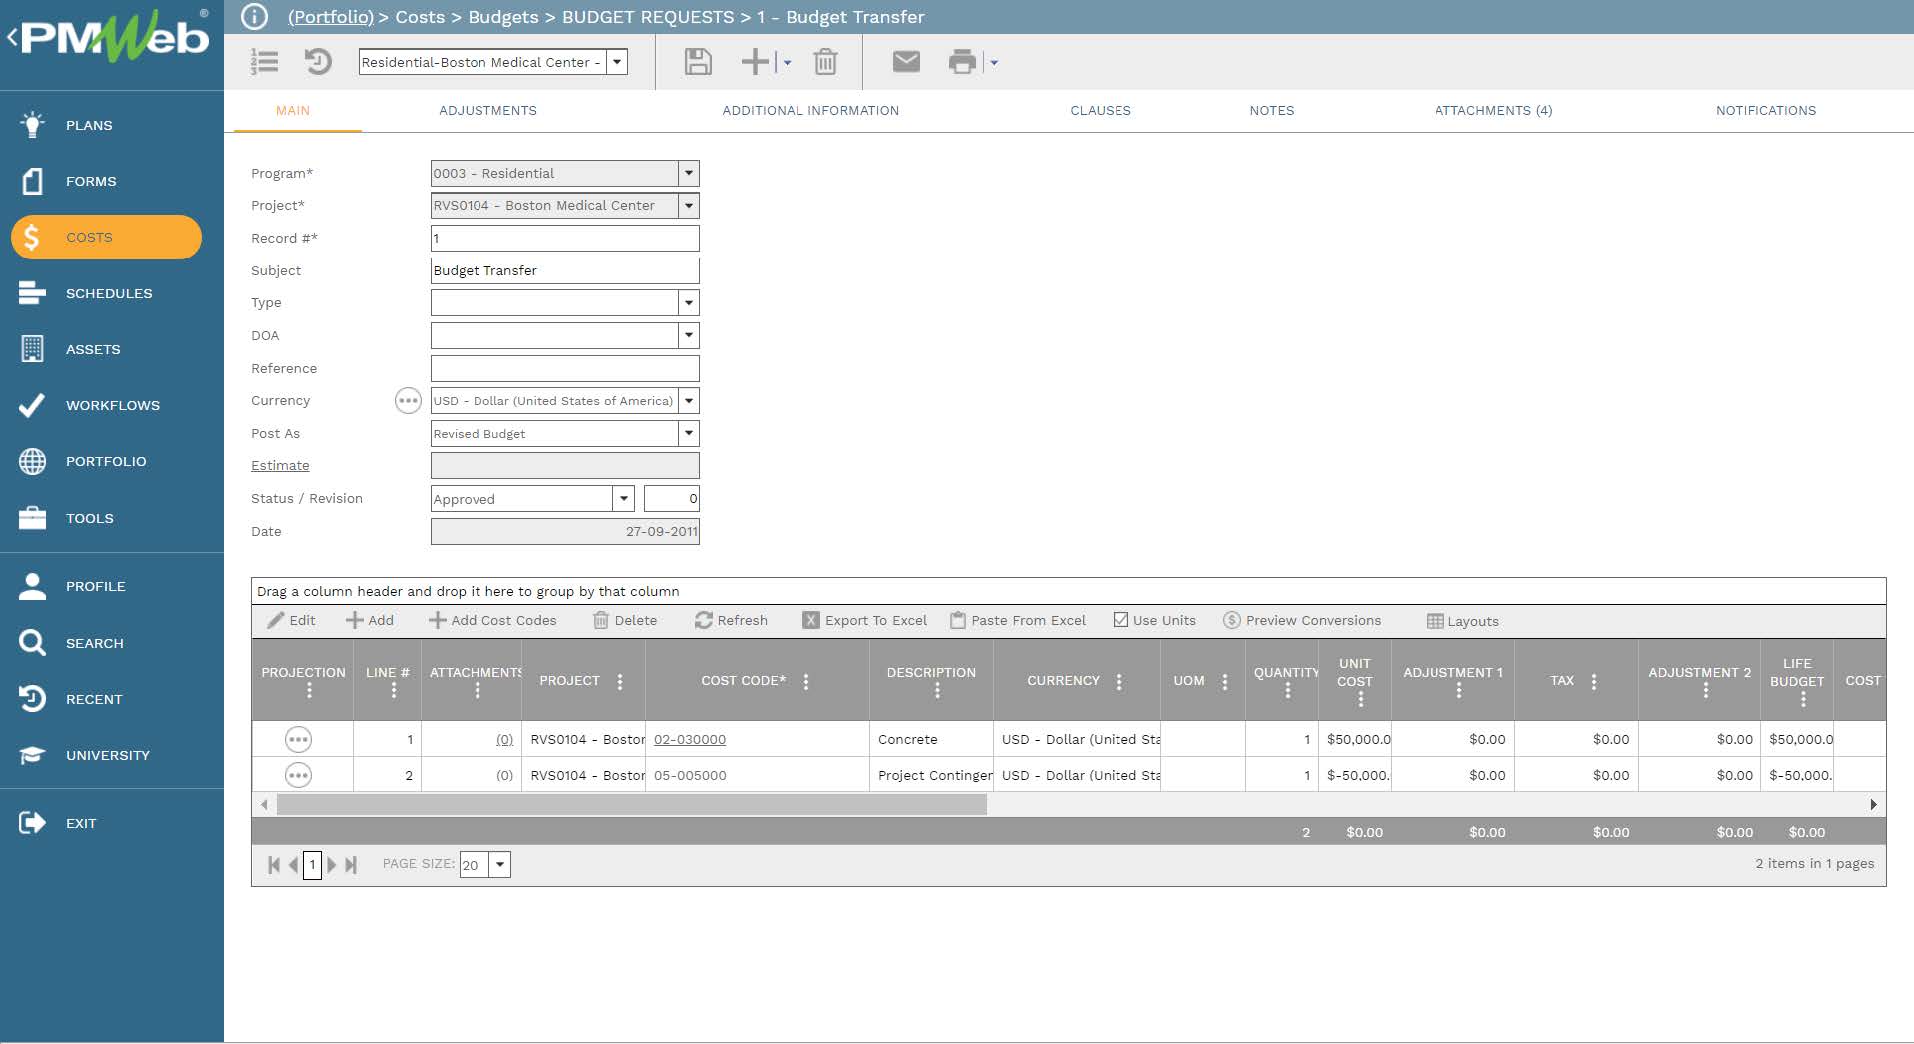Open the Attachments (4) tab
1914x1044 pixels.
[x=1493, y=110]
